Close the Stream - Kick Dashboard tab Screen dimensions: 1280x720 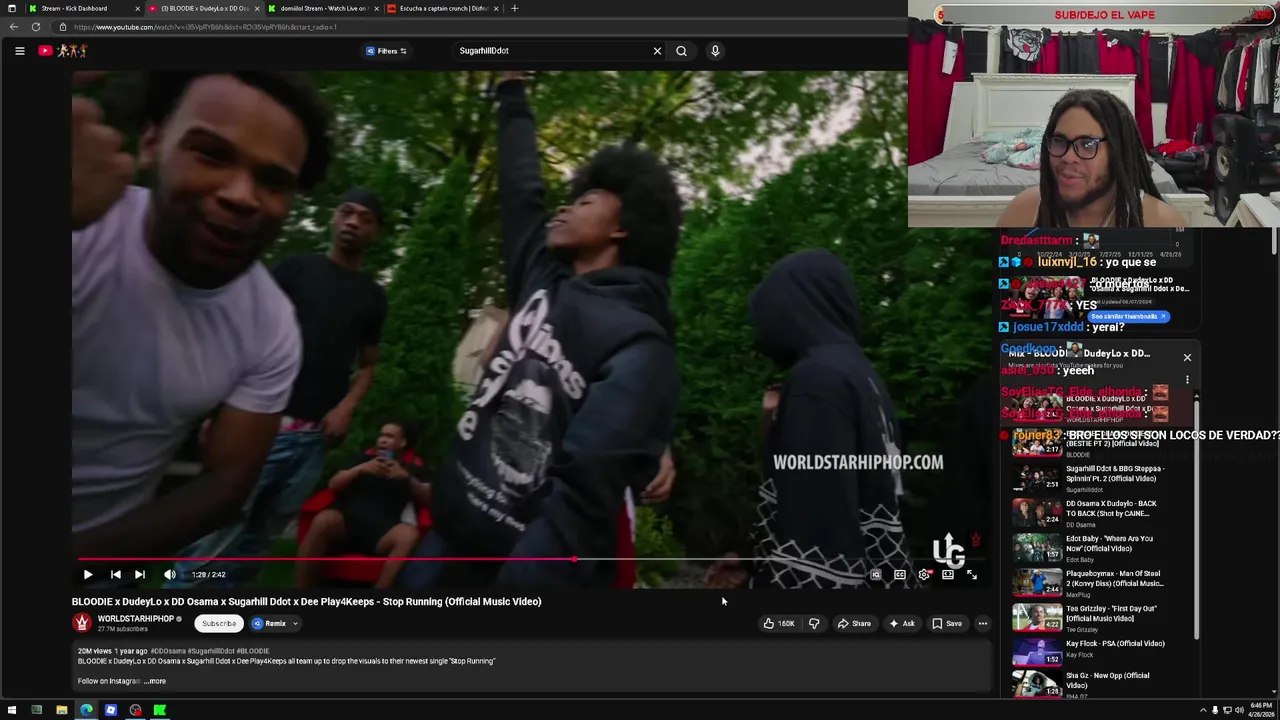pos(137,9)
